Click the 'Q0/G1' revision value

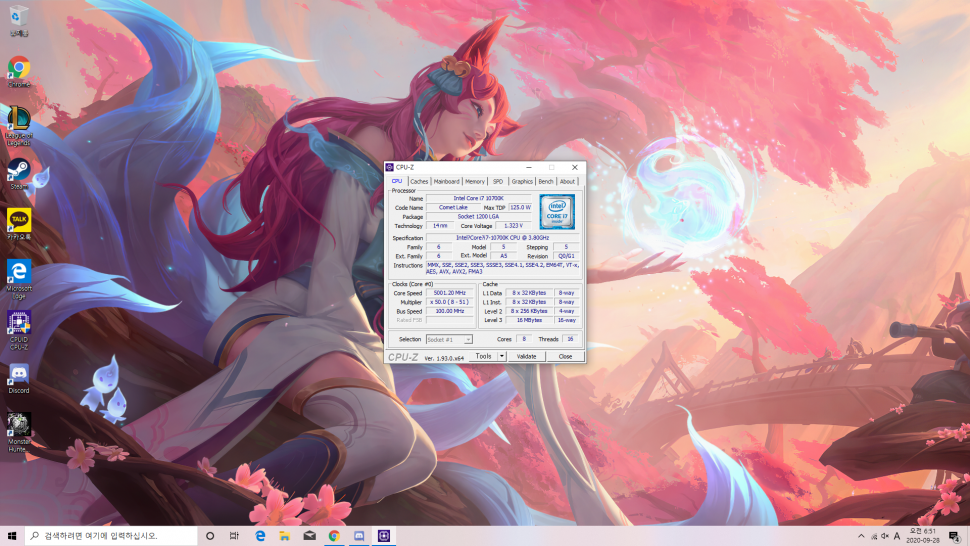pyautogui.click(x=566, y=255)
